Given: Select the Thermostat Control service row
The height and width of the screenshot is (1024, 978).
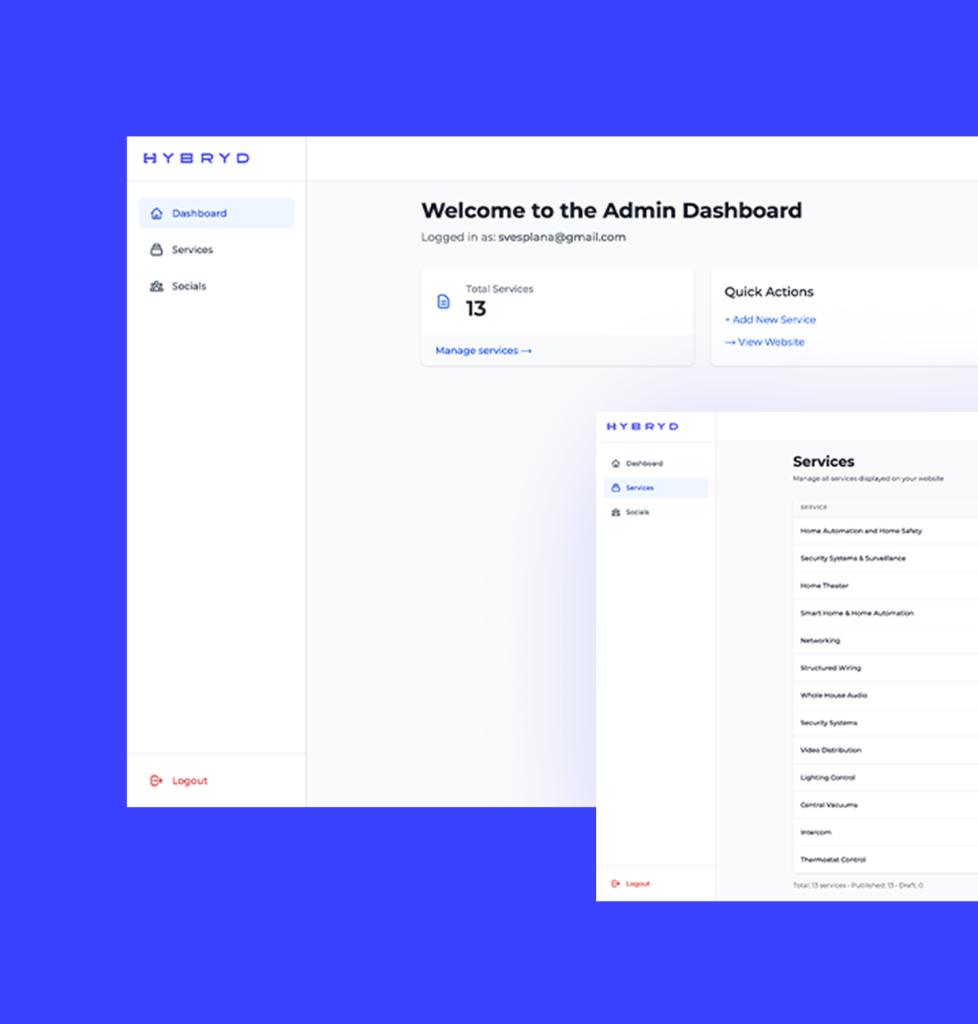Looking at the screenshot, I should [833, 860].
